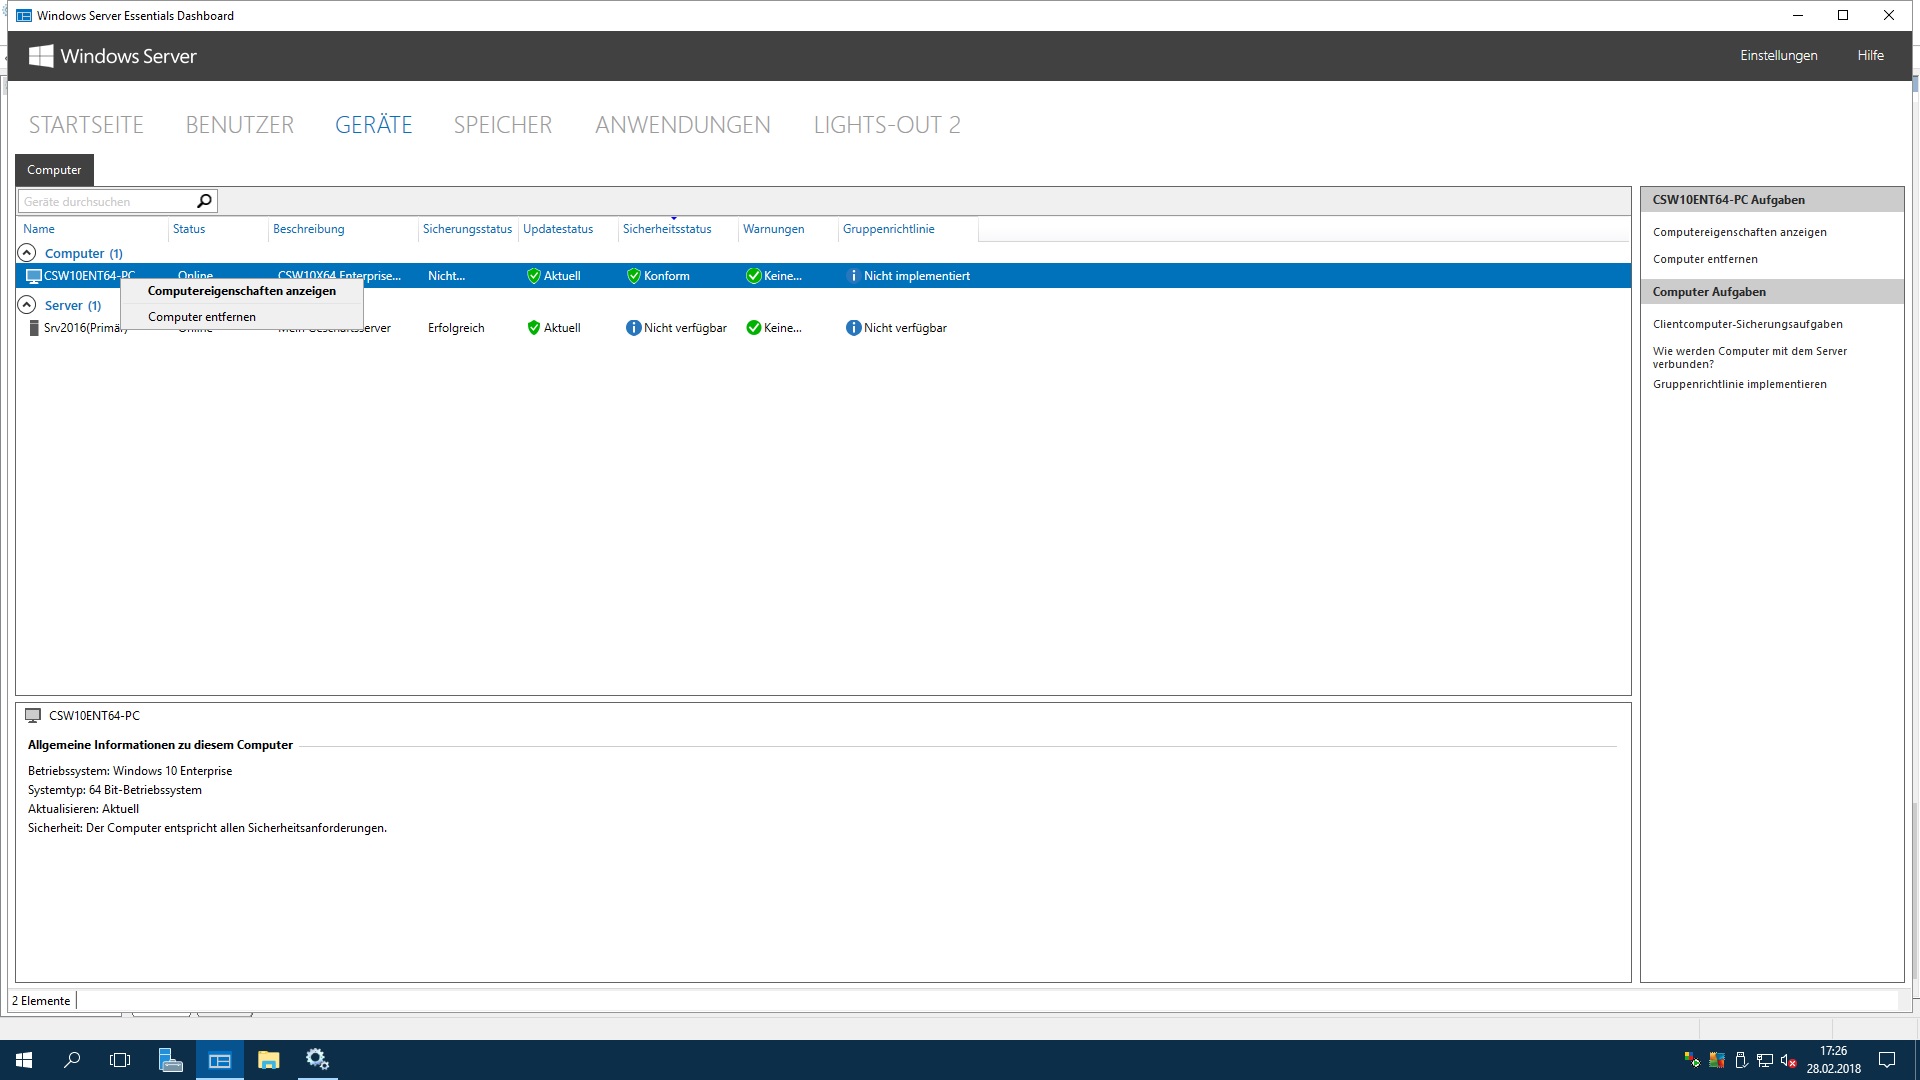The image size is (1920, 1080).
Task: Click 'Gruppenrichtlinie implementieren' link in sidebar
Action: click(1739, 384)
